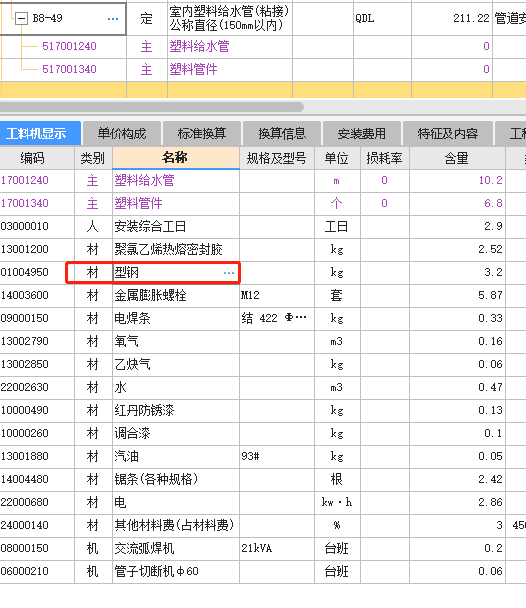Screen dimensions: 526x608
Task: Click 含量 value 10.2
Action: pos(457,180)
